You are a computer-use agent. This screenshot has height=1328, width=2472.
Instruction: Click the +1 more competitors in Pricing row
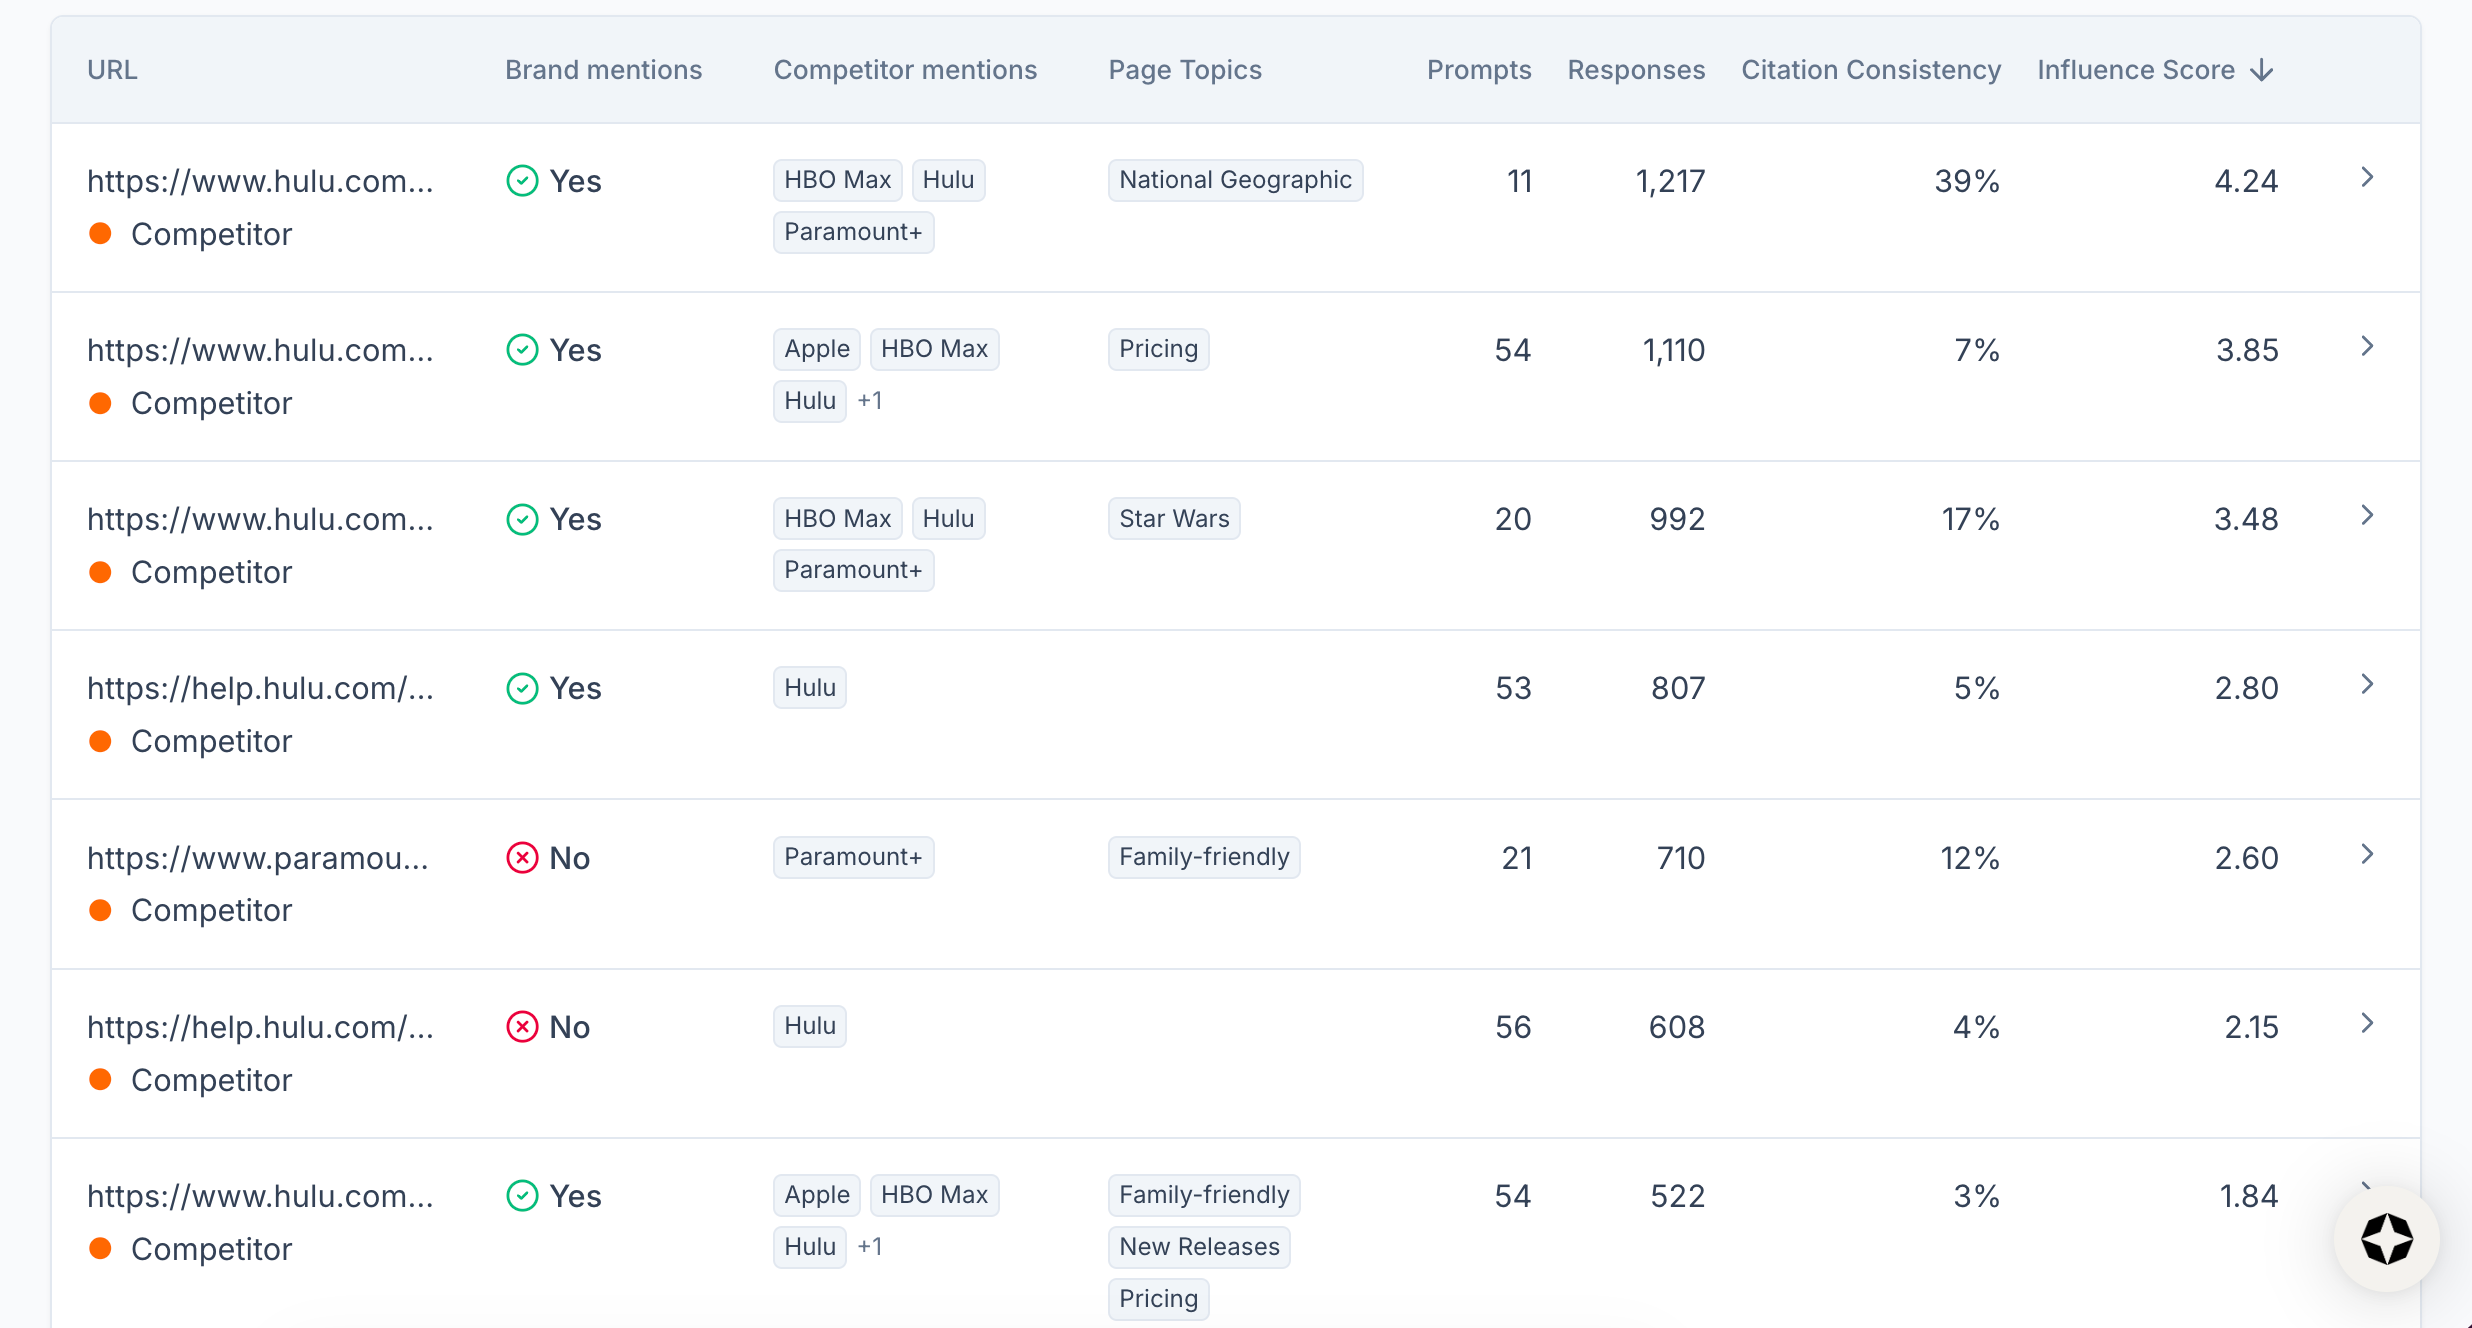[x=870, y=401]
